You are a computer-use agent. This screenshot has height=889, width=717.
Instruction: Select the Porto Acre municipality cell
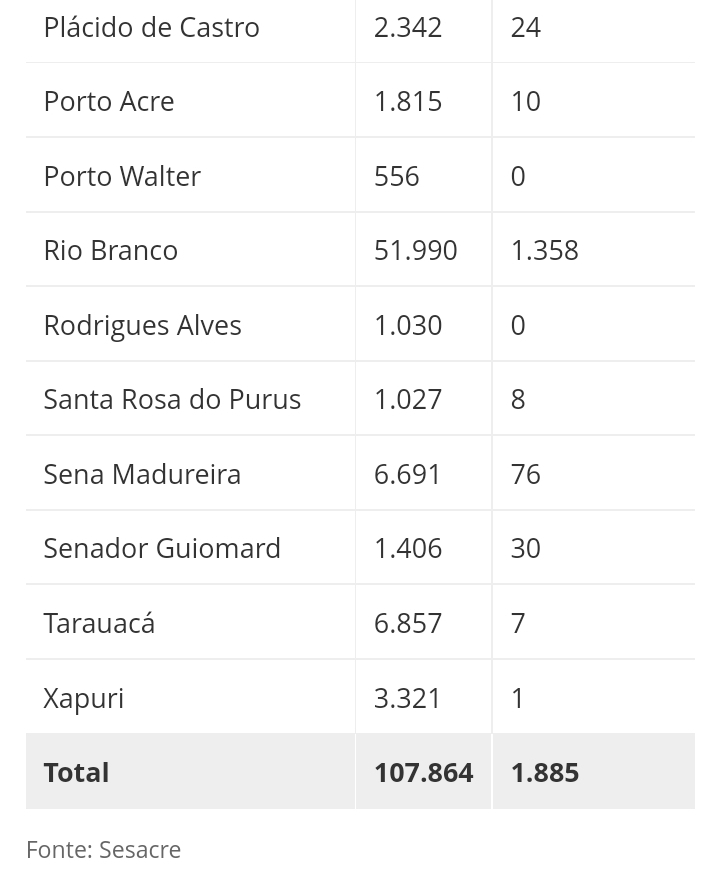coord(109,101)
